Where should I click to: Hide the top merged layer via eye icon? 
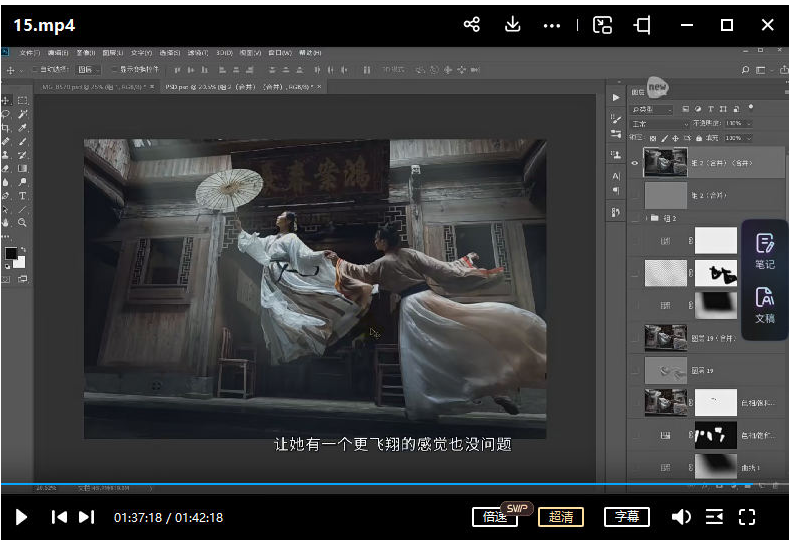click(x=634, y=163)
